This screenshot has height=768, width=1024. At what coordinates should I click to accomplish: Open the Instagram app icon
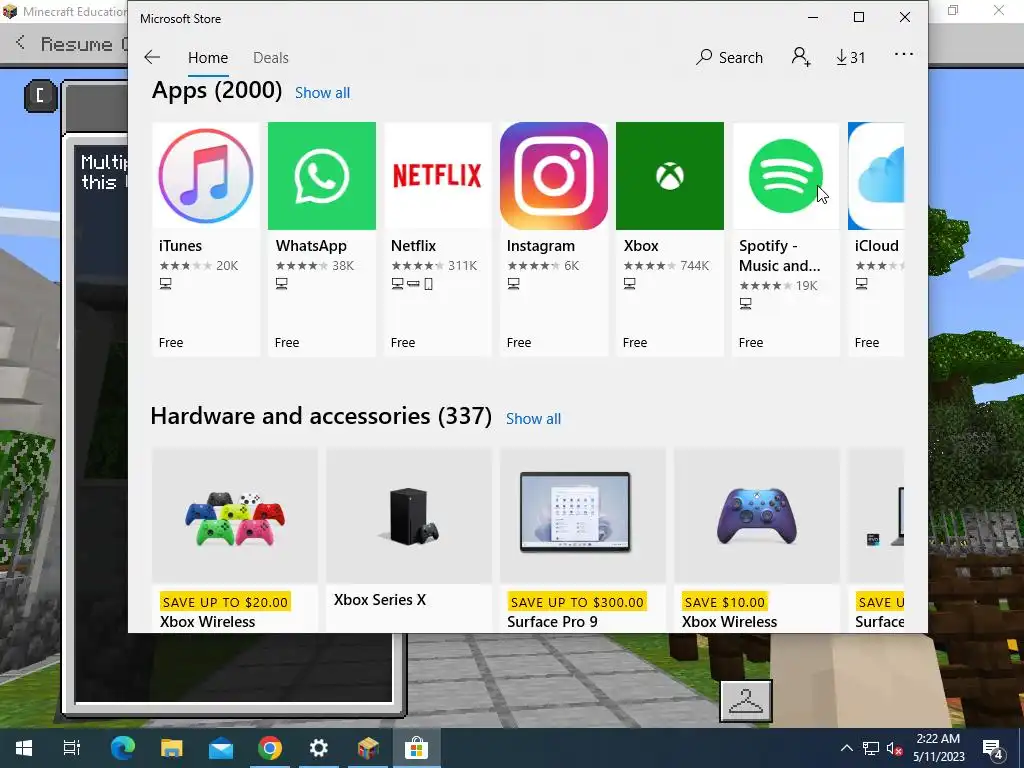[x=554, y=176]
